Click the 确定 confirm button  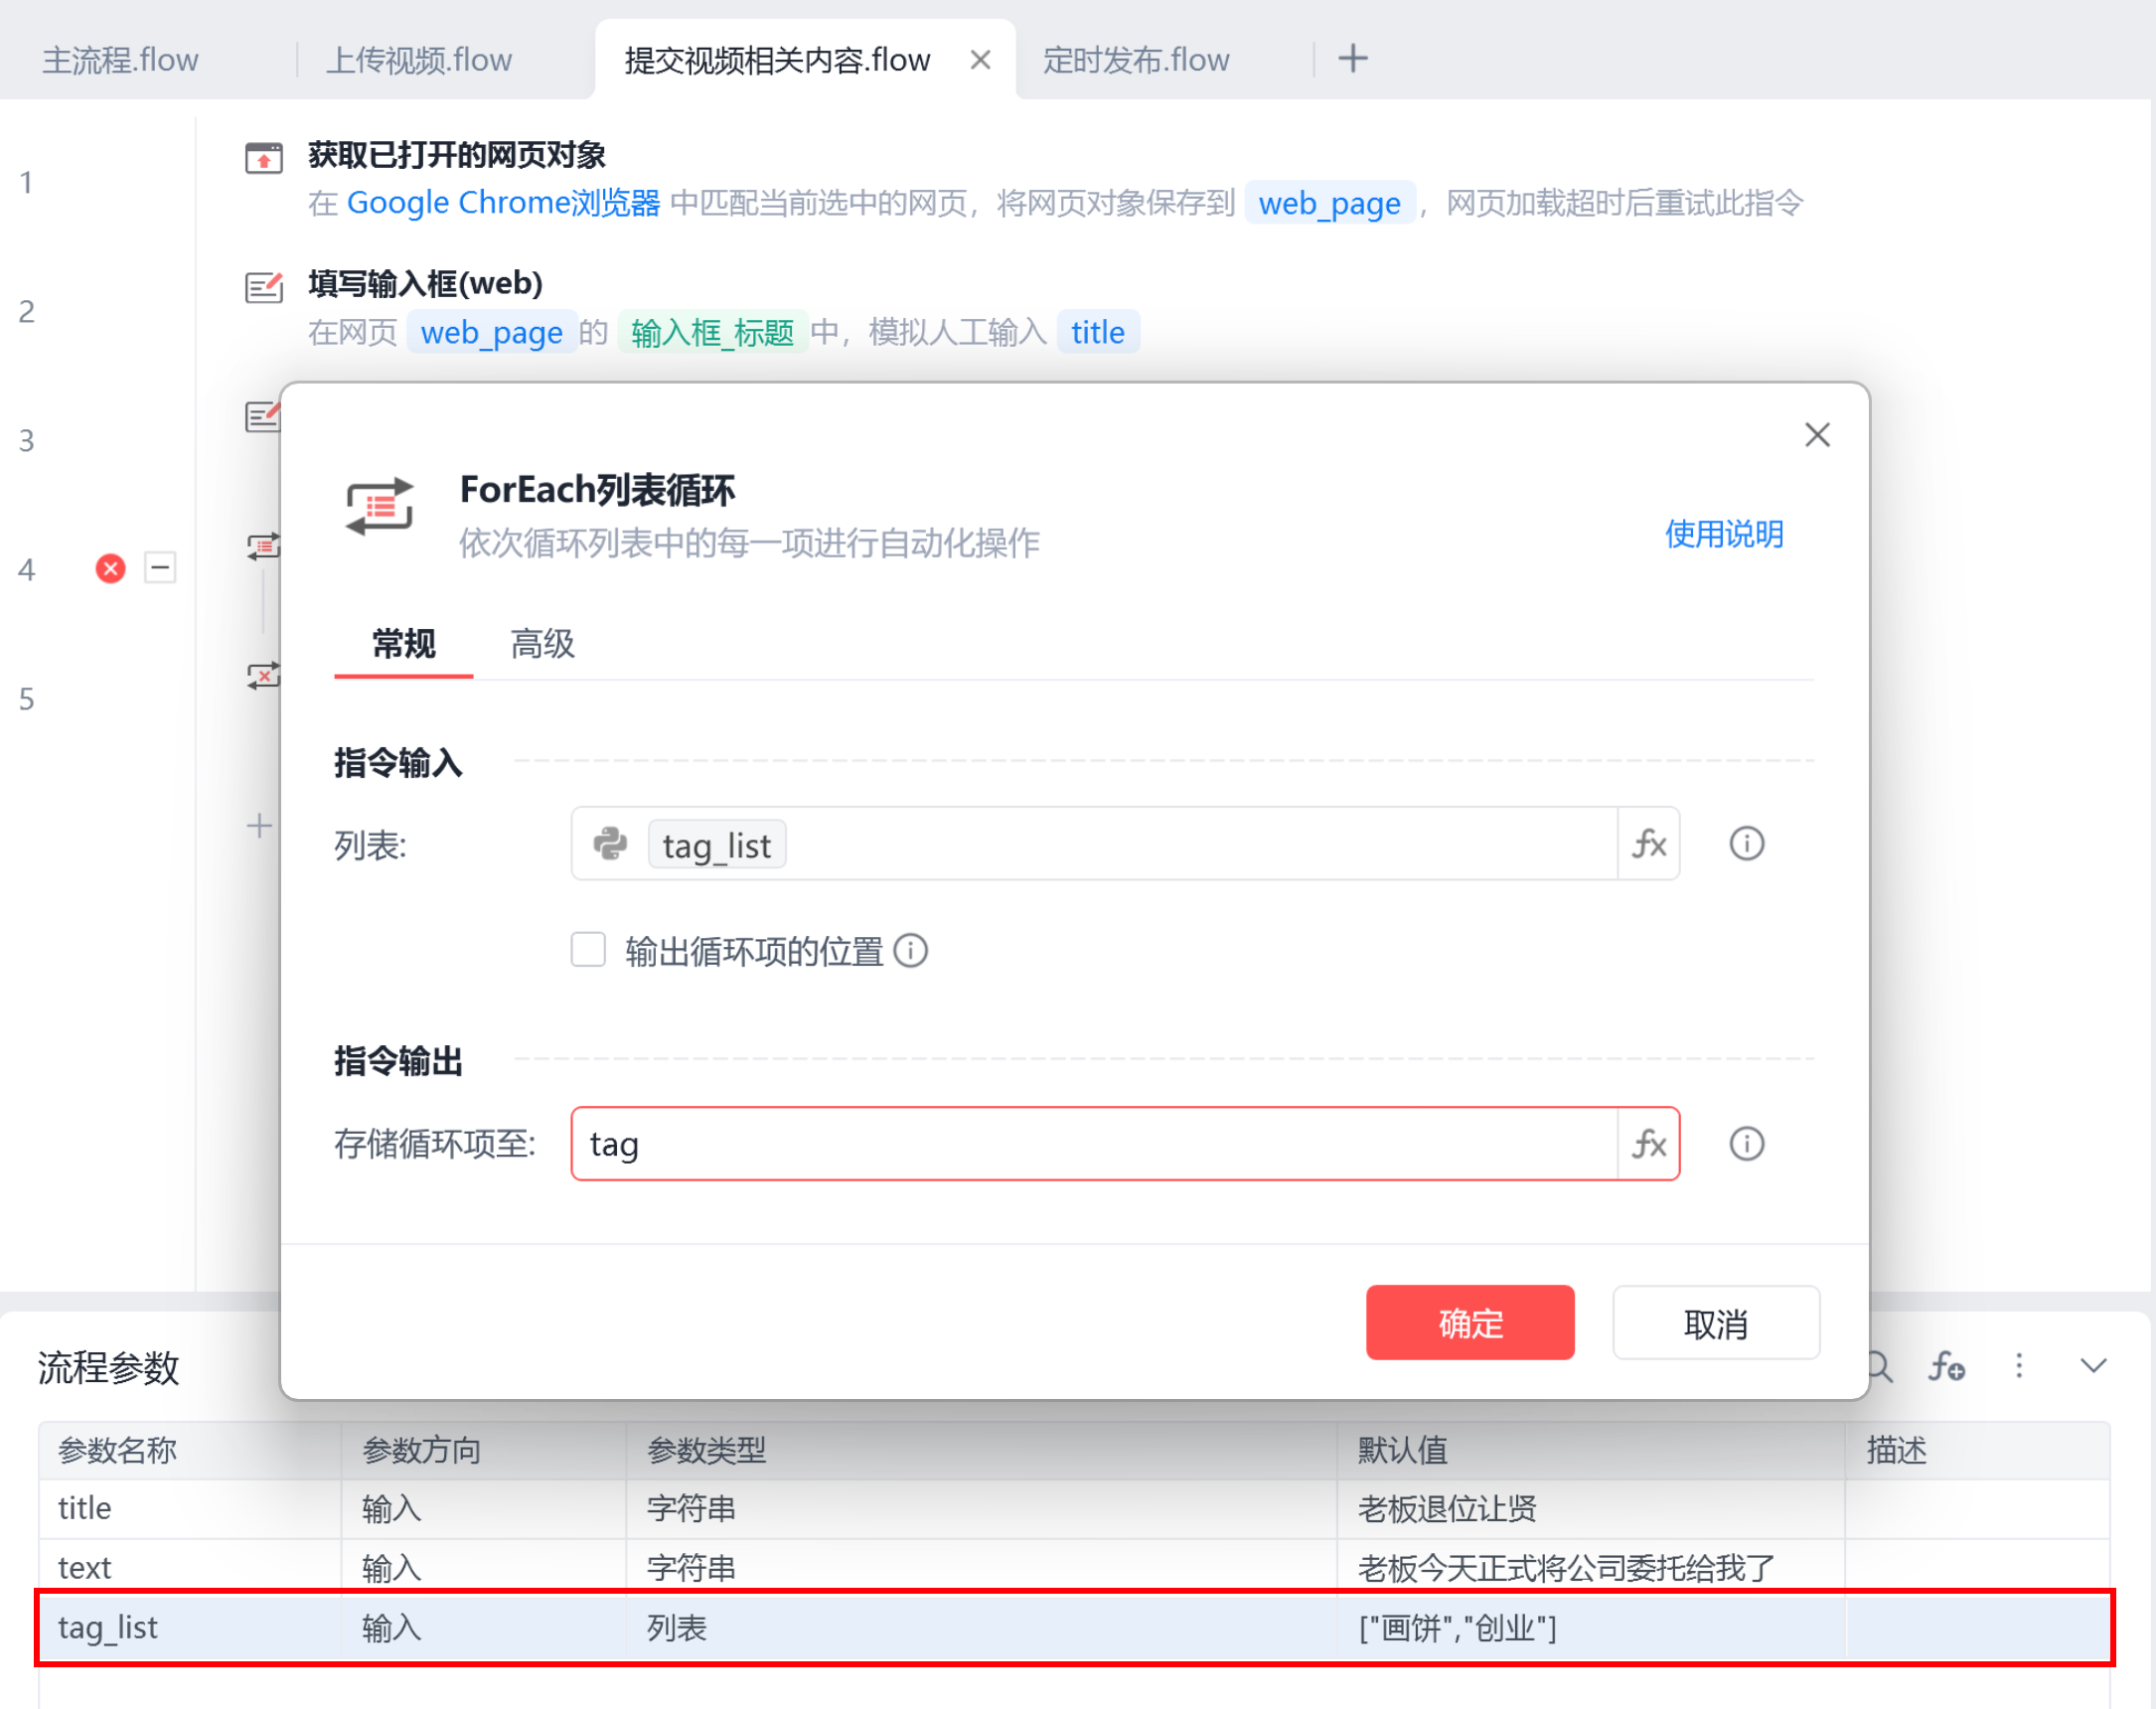pyautogui.click(x=1470, y=1322)
